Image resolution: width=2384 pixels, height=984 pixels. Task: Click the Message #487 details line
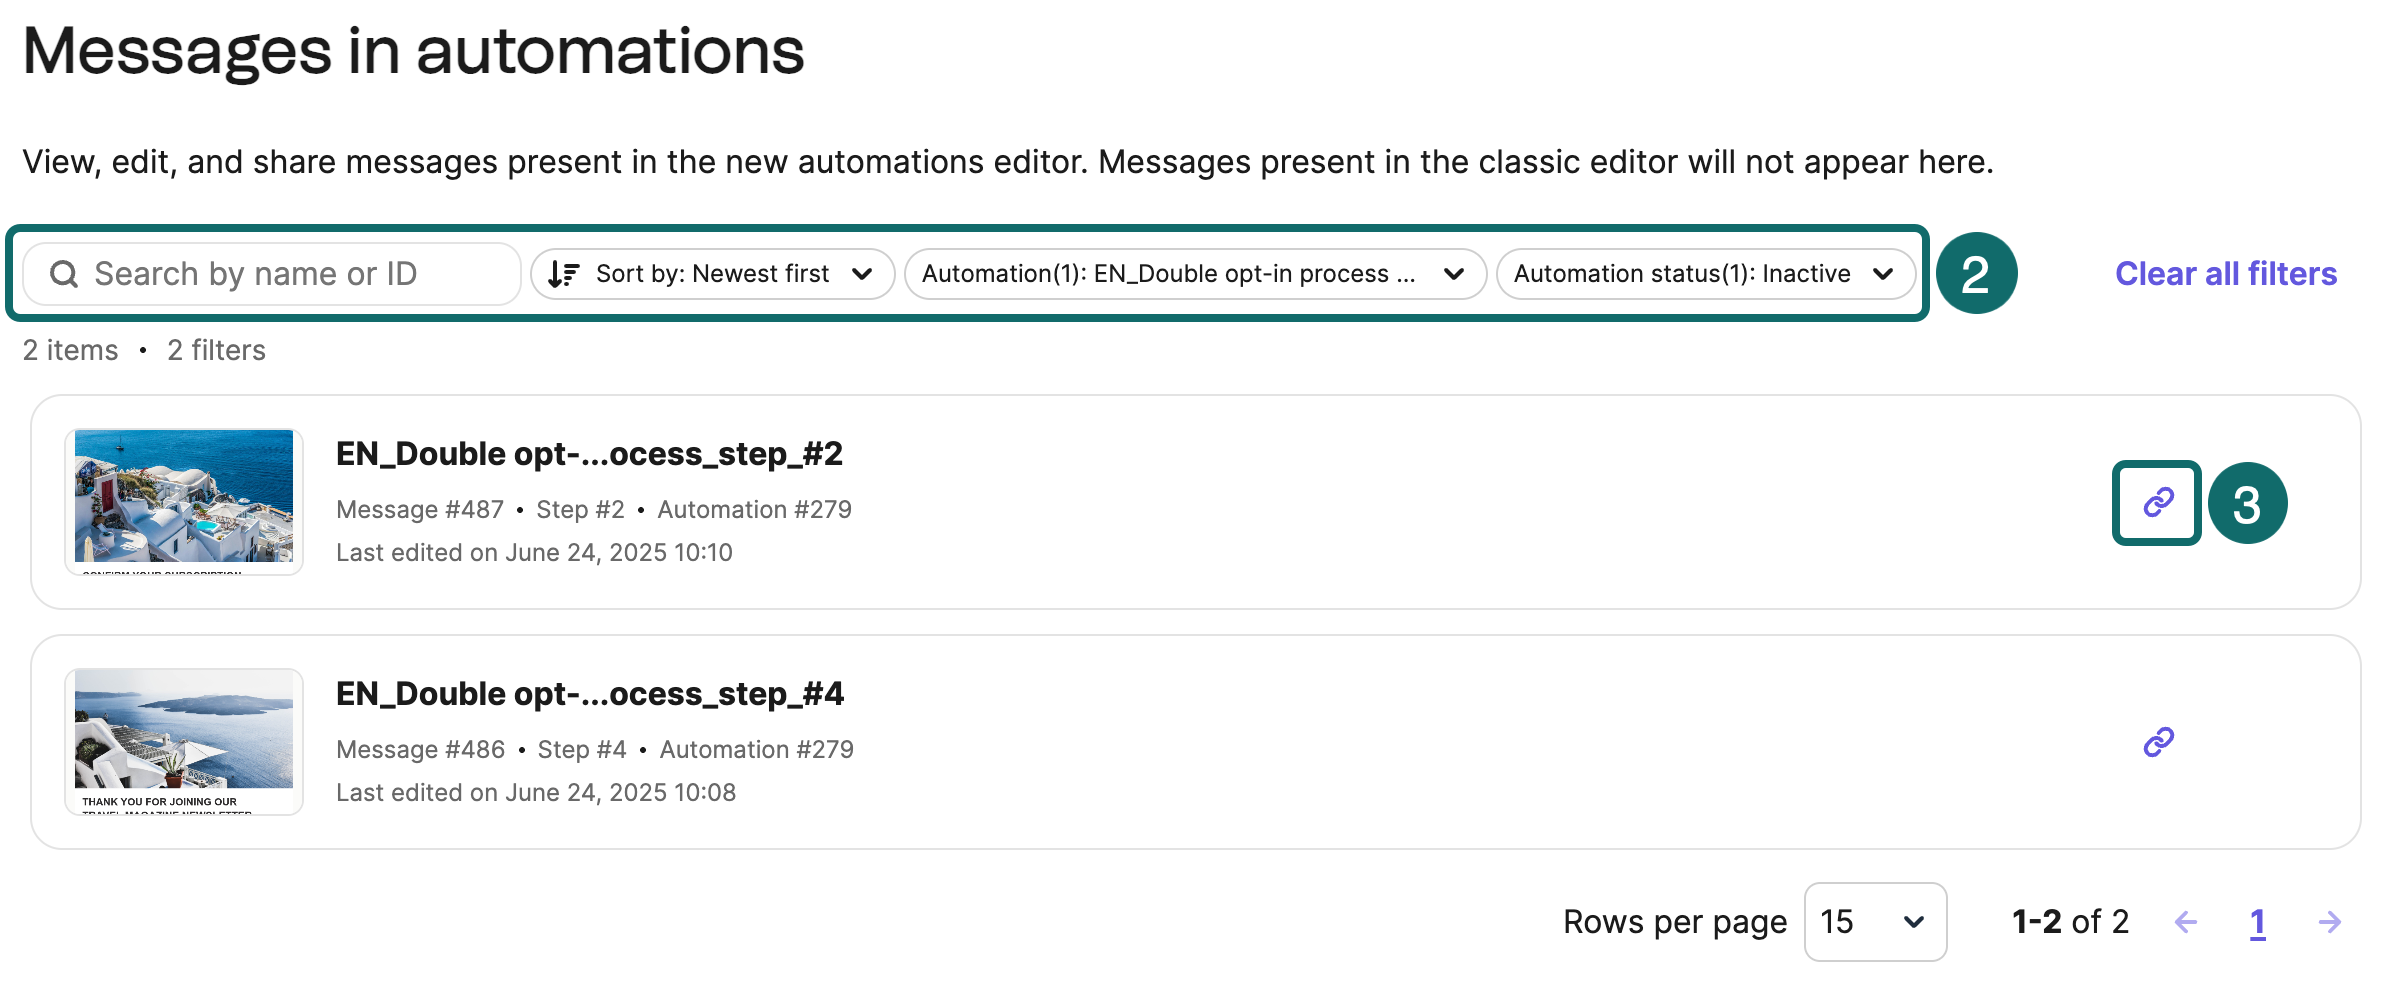point(593,510)
